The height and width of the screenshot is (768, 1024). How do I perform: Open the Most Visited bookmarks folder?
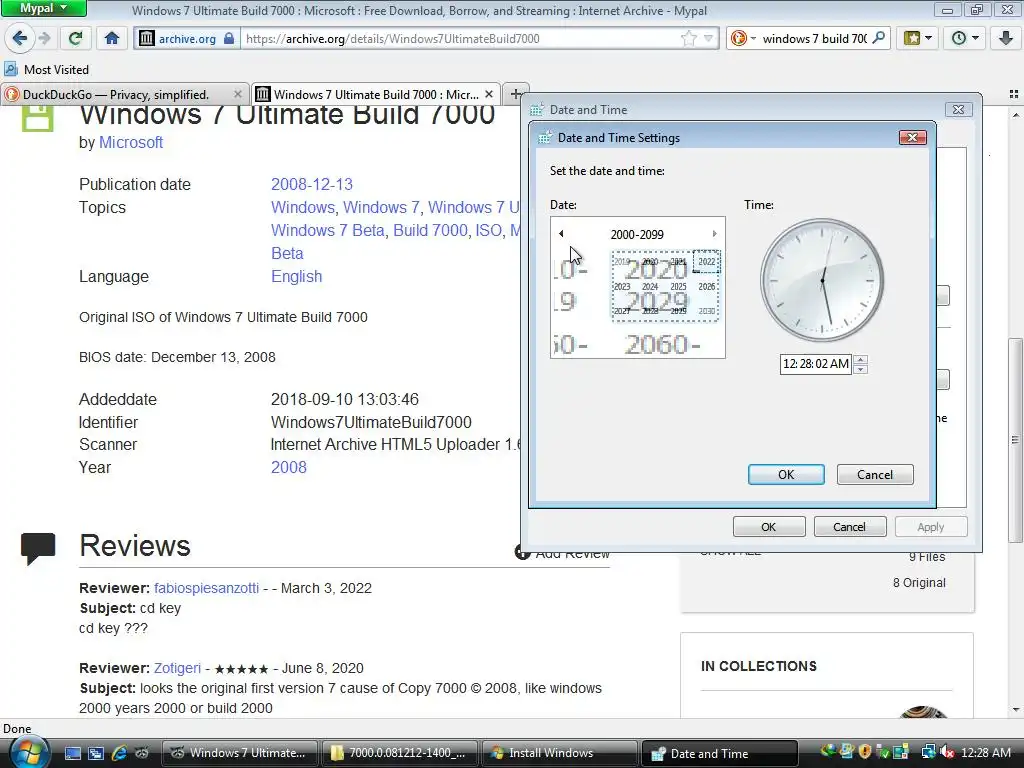46,69
